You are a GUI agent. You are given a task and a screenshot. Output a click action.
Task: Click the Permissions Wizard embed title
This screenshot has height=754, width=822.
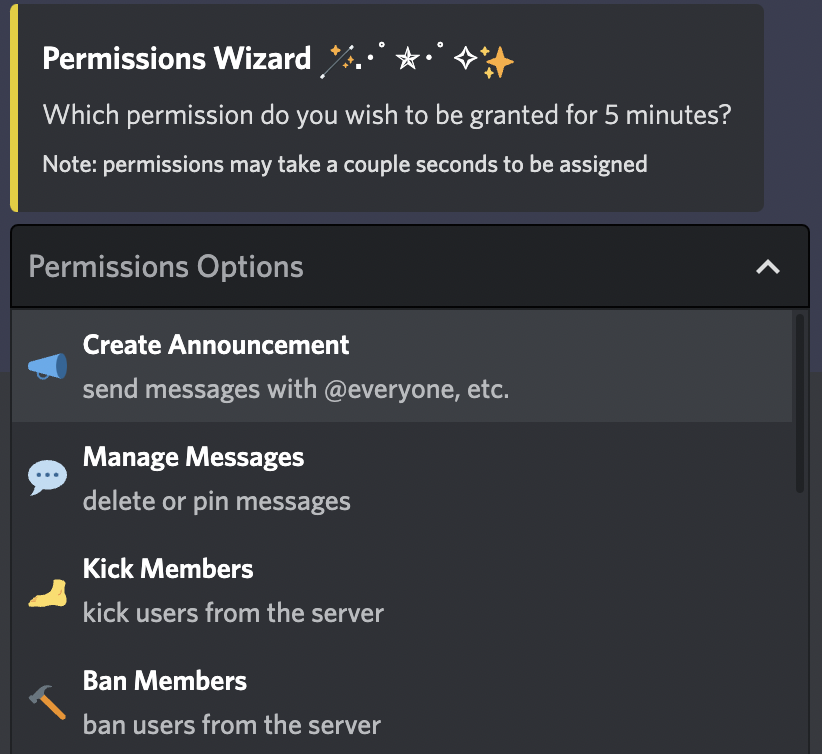pyautogui.click(x=177, y=58)
